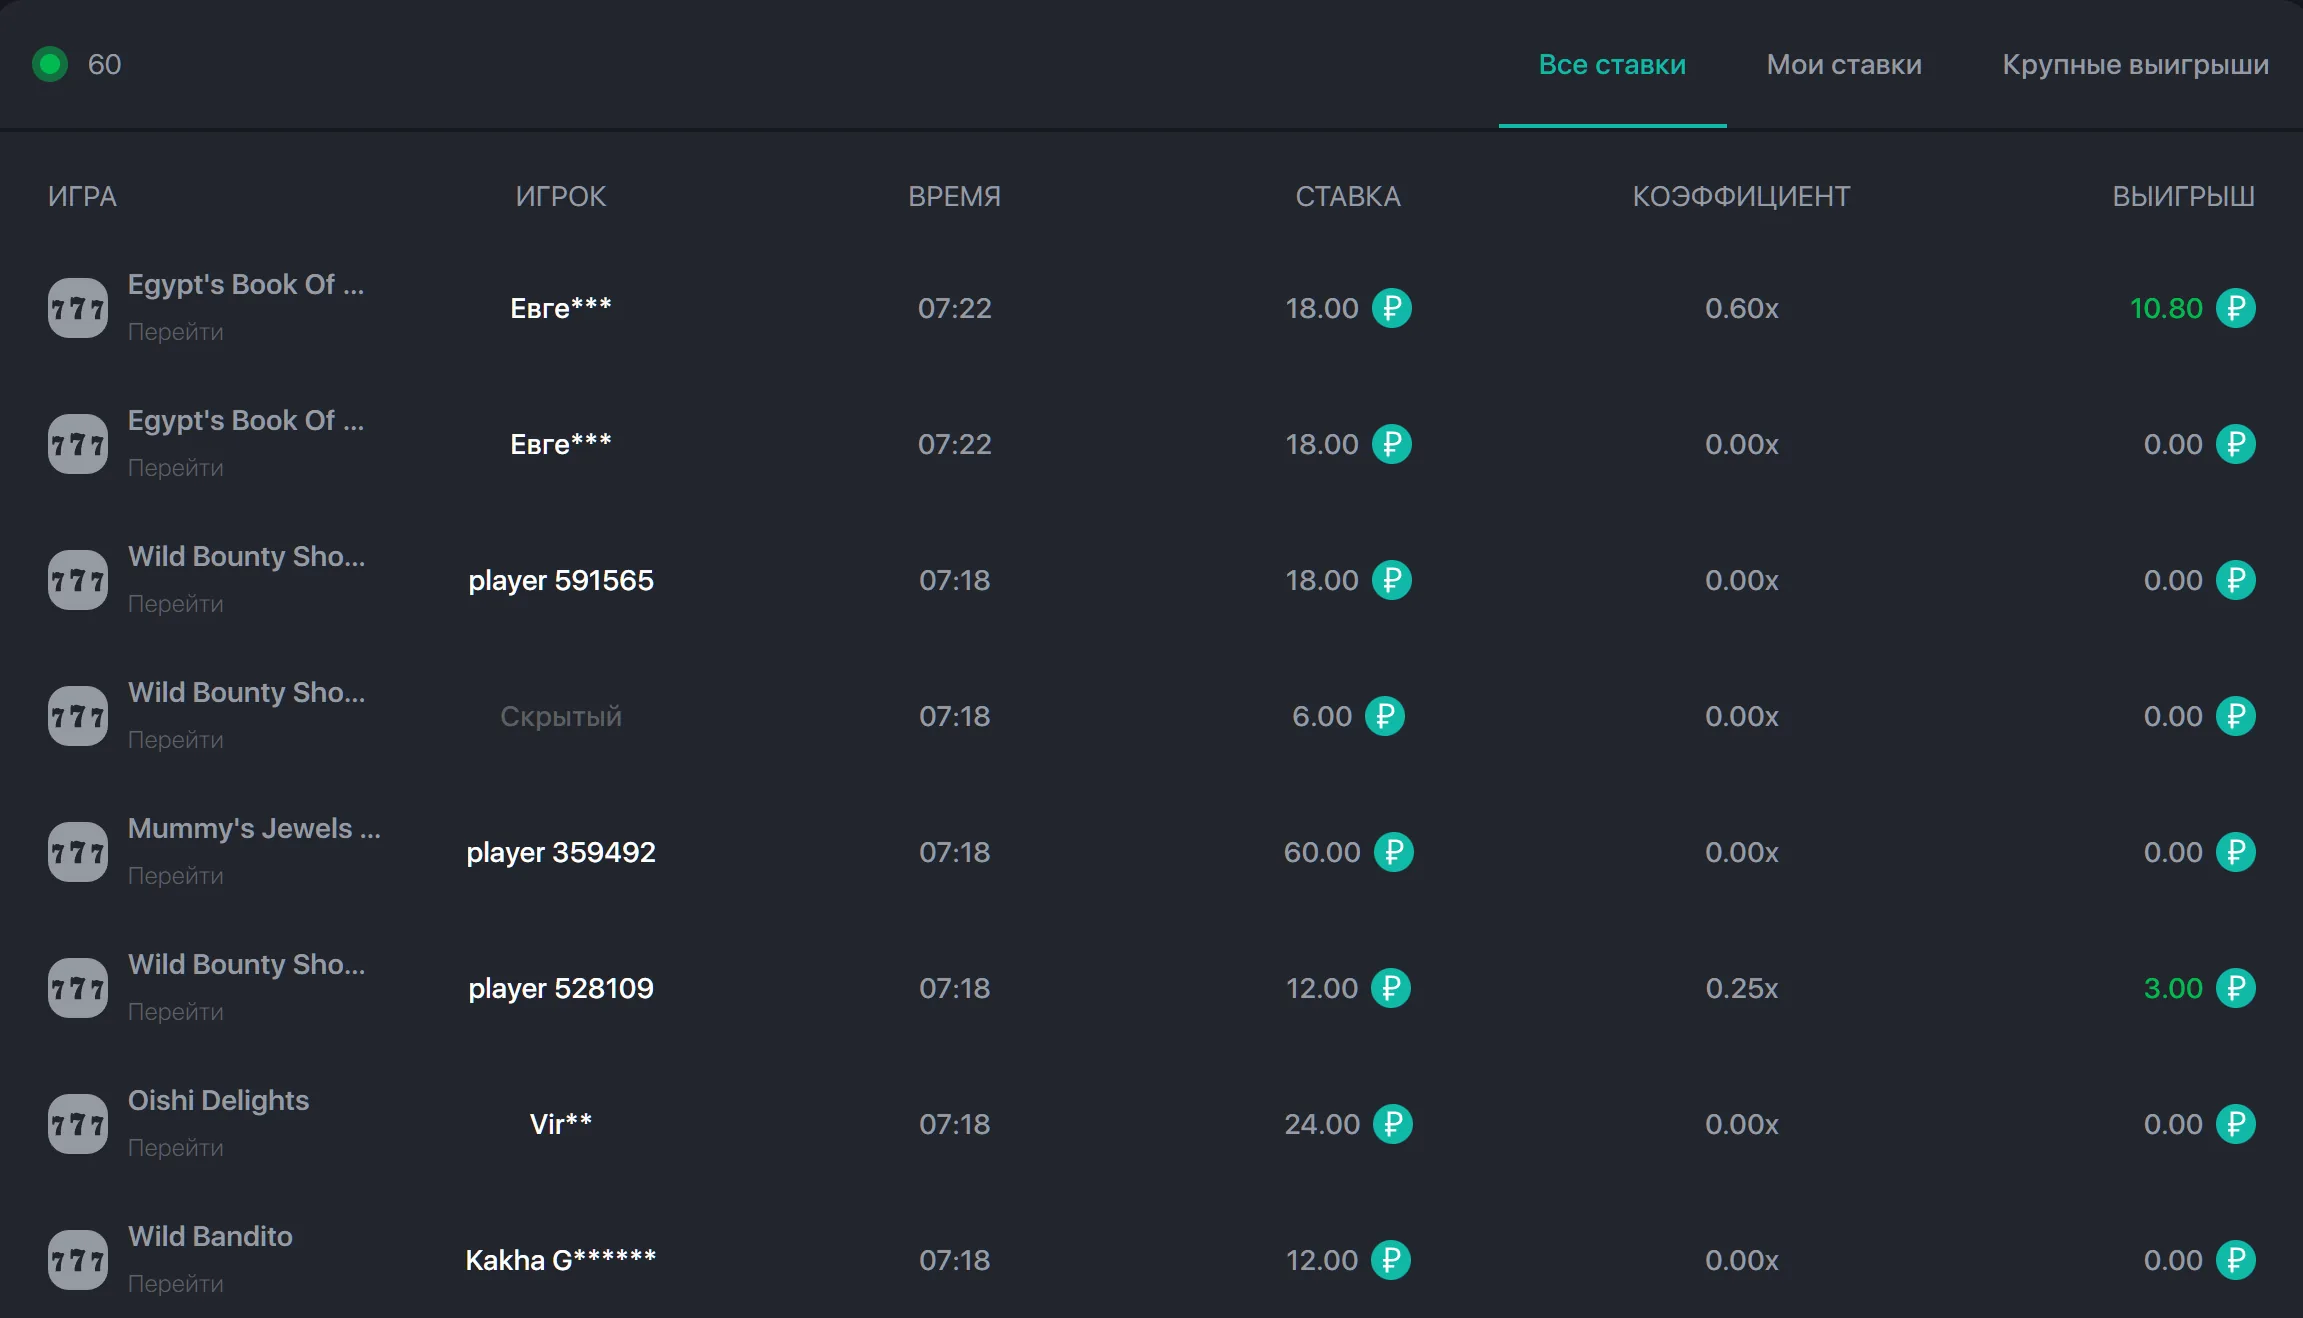Open the Крупные выигрыши tab
Viewport: 2303px width, 1318px height.
point(2135,64)
